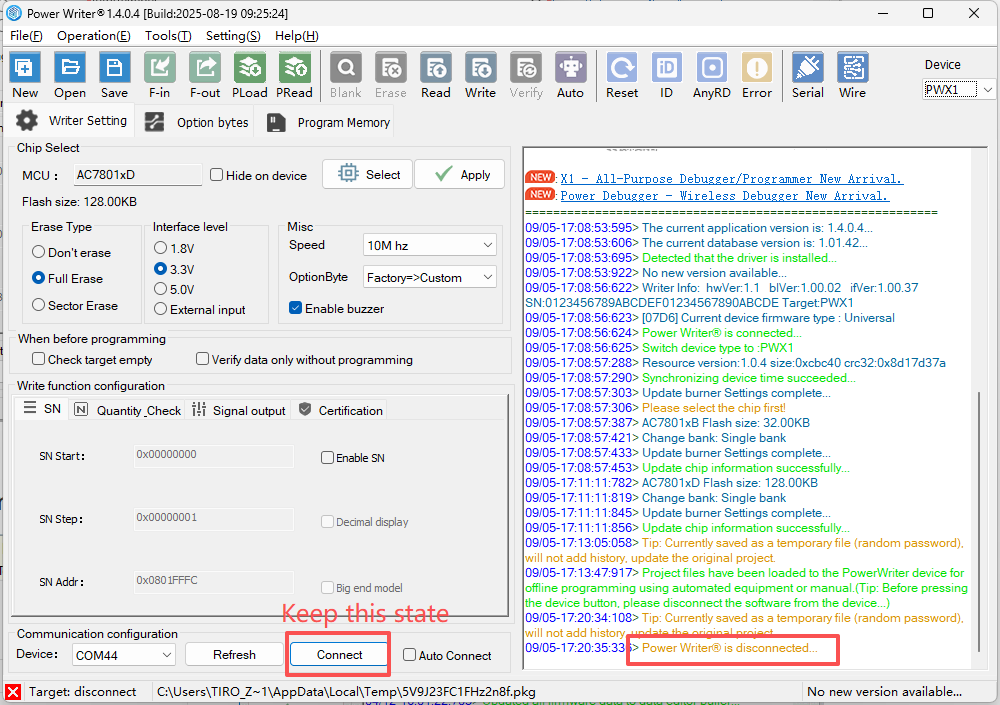Expand the Speed 10M hz dropdown

click(x=429, y=245)
